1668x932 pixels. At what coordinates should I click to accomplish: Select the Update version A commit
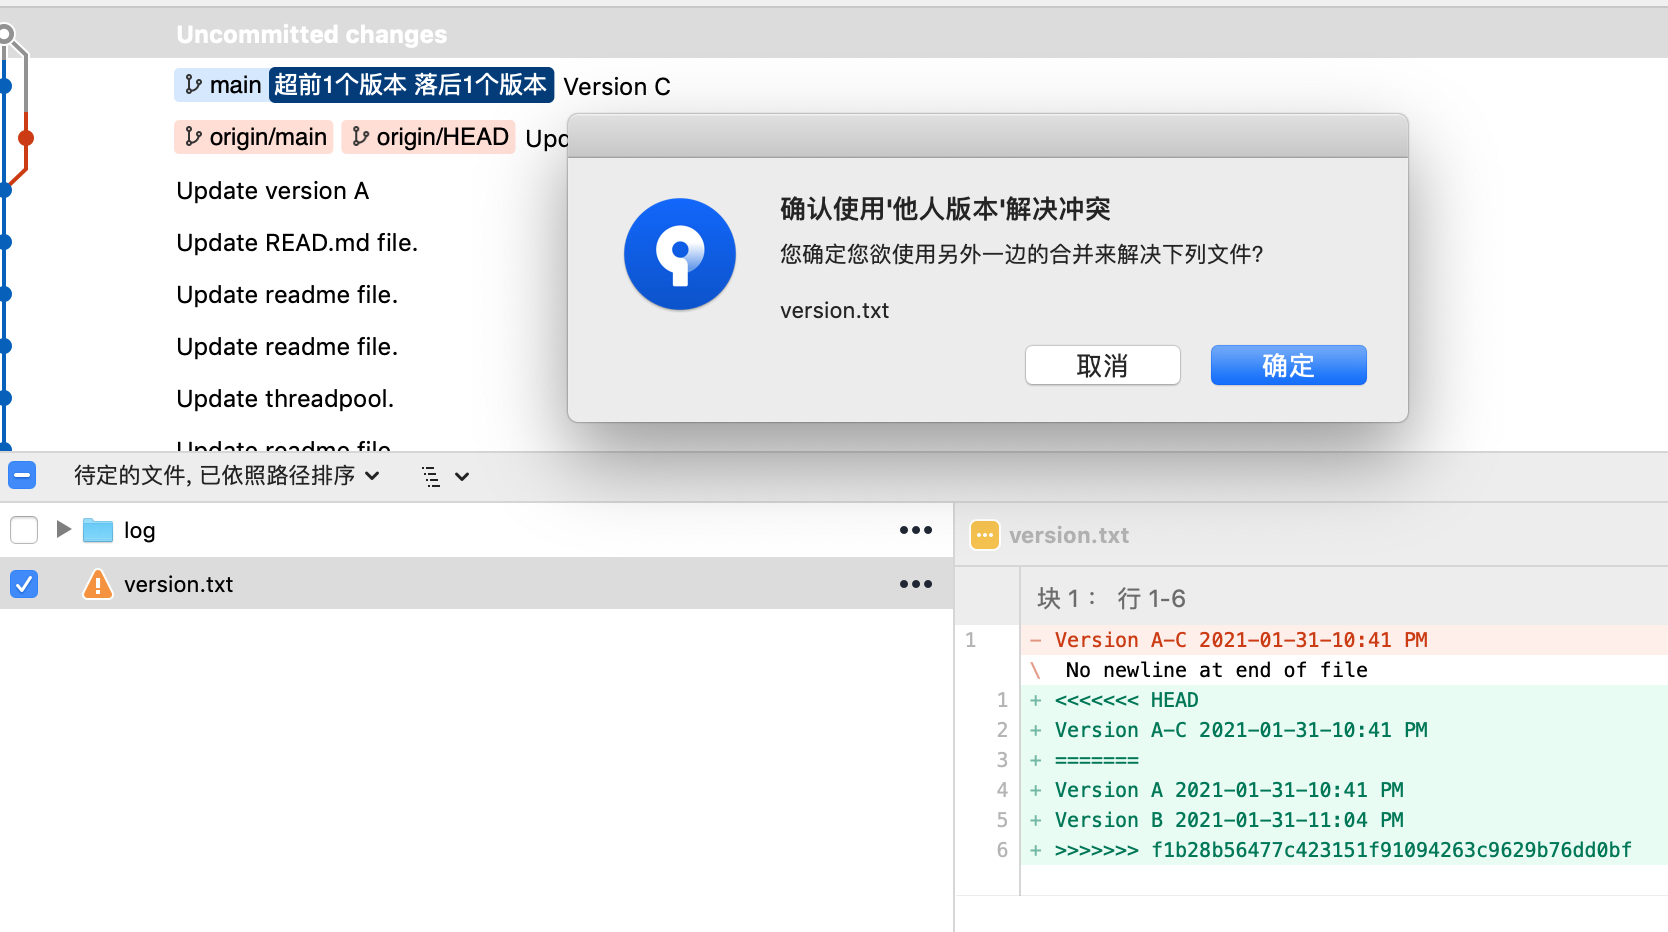coord(273,190)
